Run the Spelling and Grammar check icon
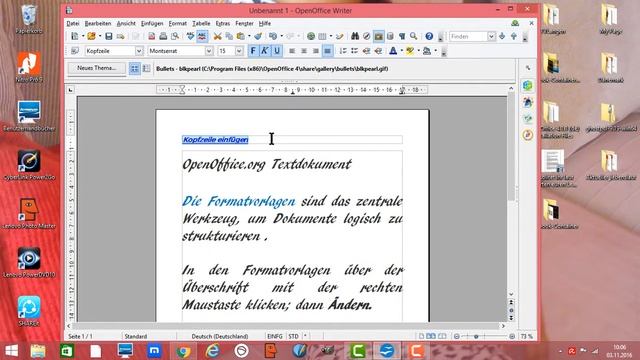Screen dimensions: 640x360 point(190,37)
